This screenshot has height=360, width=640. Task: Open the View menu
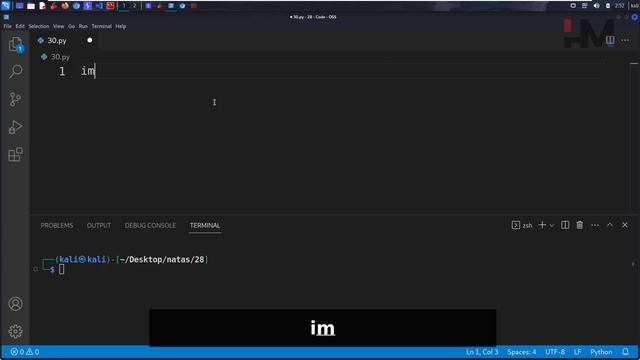click(58, 26)
